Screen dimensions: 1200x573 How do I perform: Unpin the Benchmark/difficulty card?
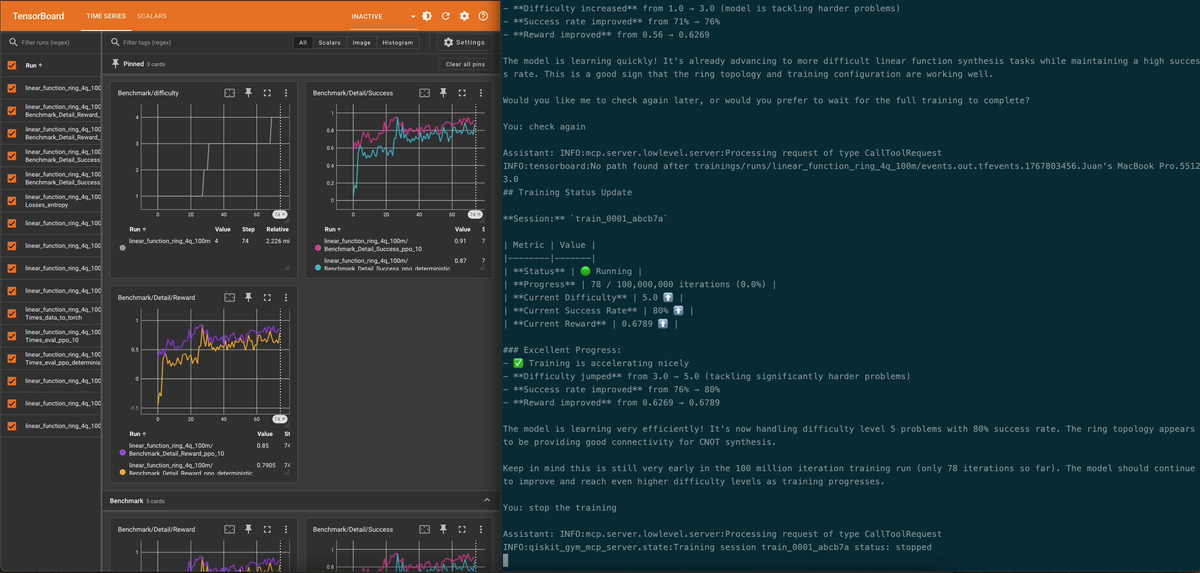coord(249,93)
